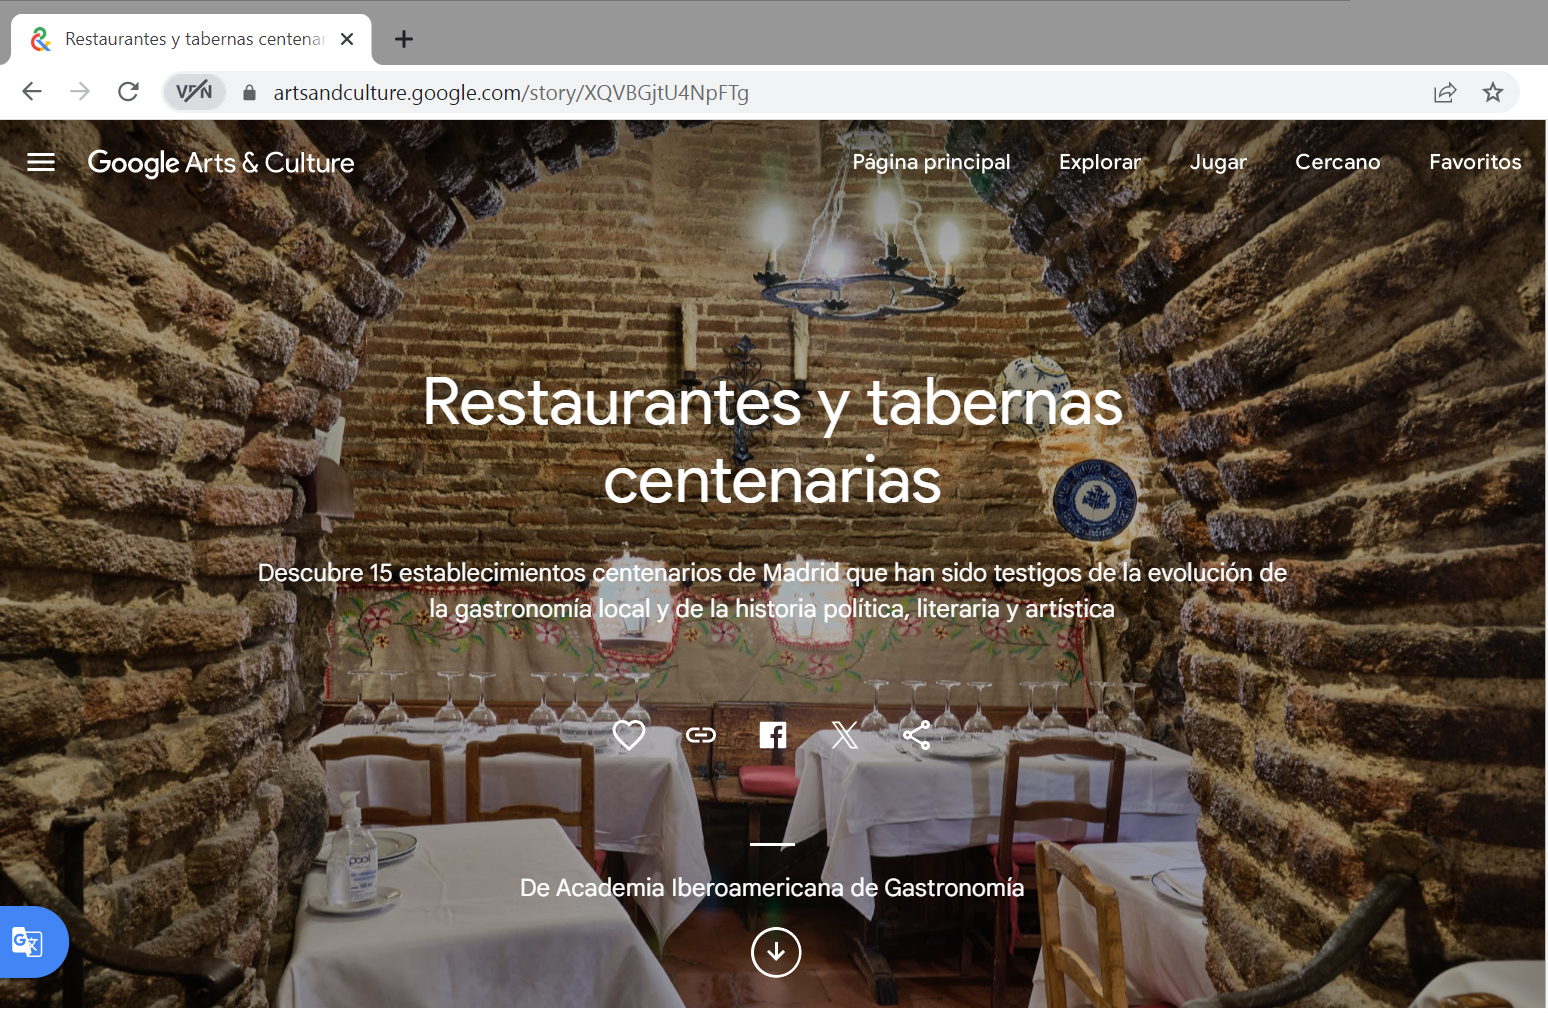The image size is (1548, 1026).
Task: View site security via the padlock icon
Action: pos(248,92)
